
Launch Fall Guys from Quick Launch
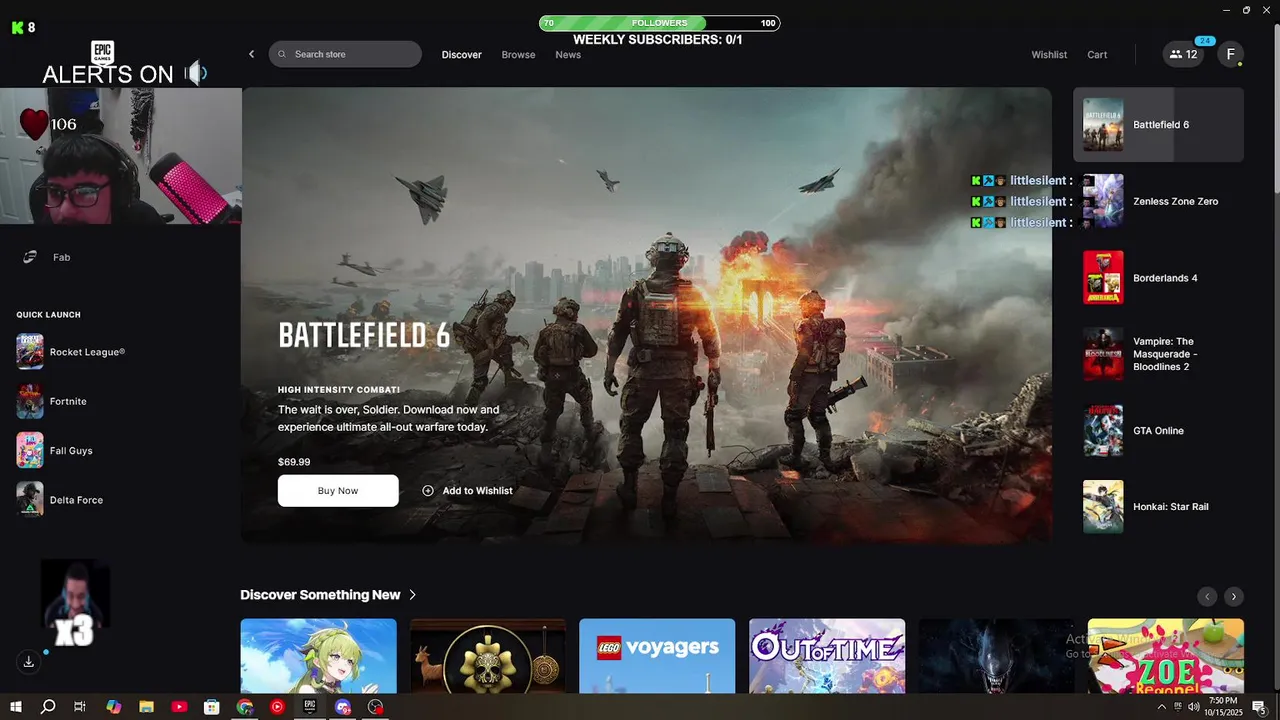pyautogui.click(x=56, y=451)
